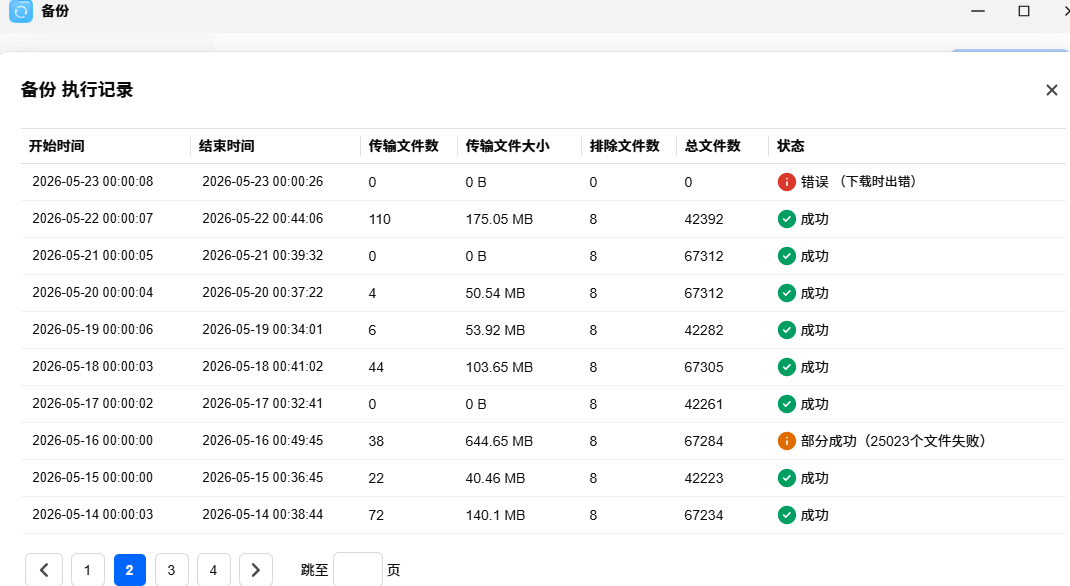1070x586 pixels.
Task: Click total file count 42261
Action: click(x=704, y=404)
